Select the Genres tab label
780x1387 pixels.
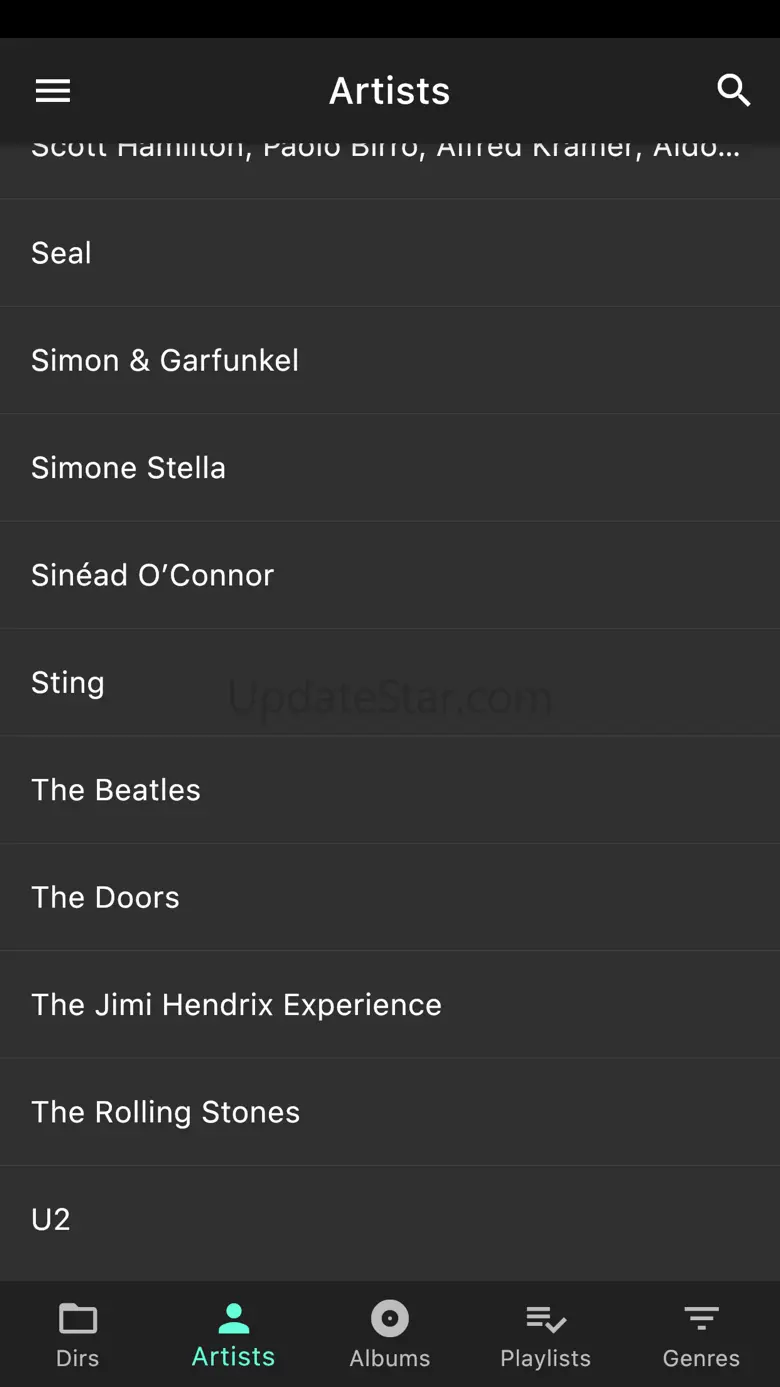point(701,1358)
